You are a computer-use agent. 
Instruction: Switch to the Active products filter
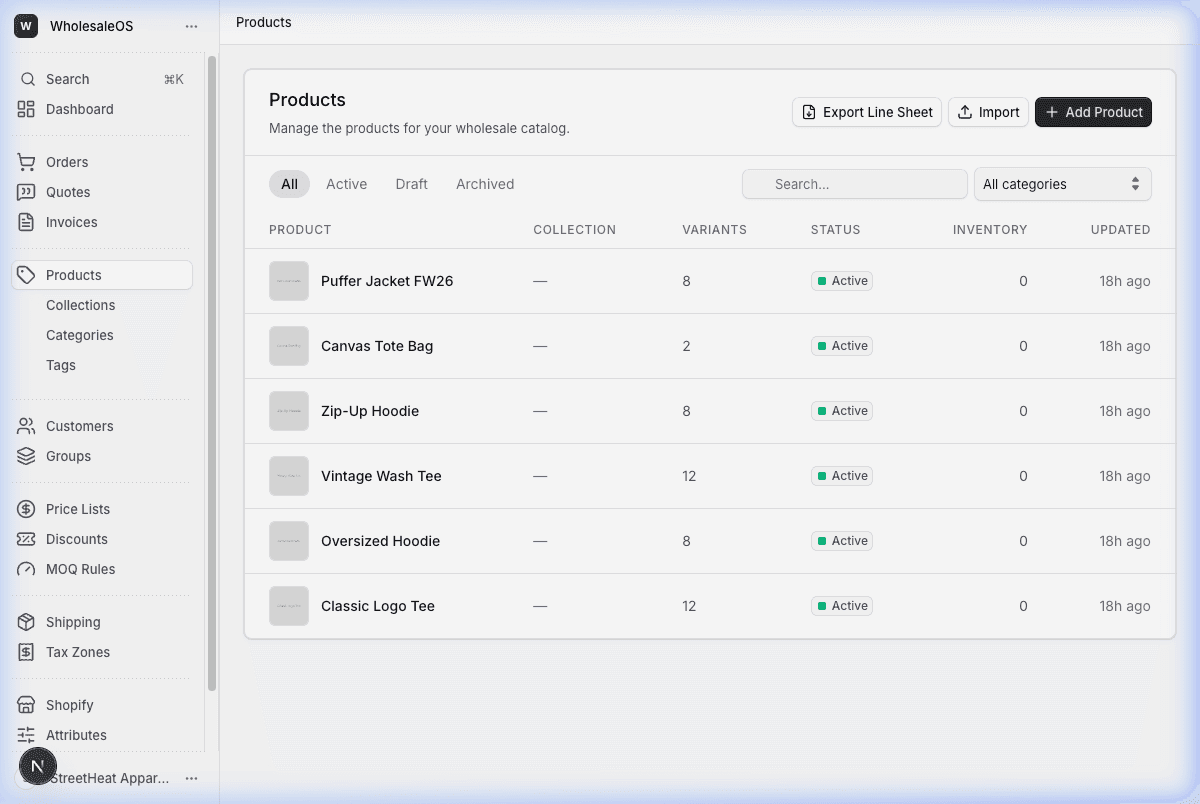pyautogui.click(x=346, y=184)
